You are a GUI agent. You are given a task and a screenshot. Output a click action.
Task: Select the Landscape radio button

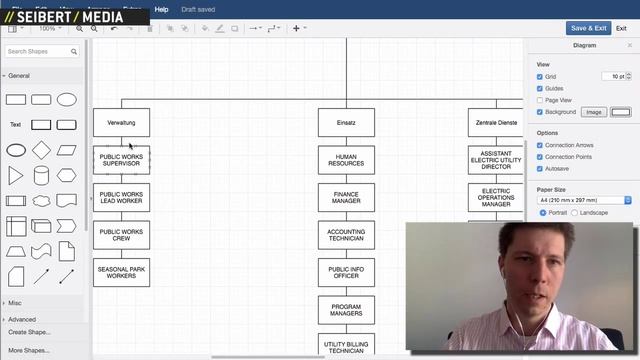tap(574, 213)
